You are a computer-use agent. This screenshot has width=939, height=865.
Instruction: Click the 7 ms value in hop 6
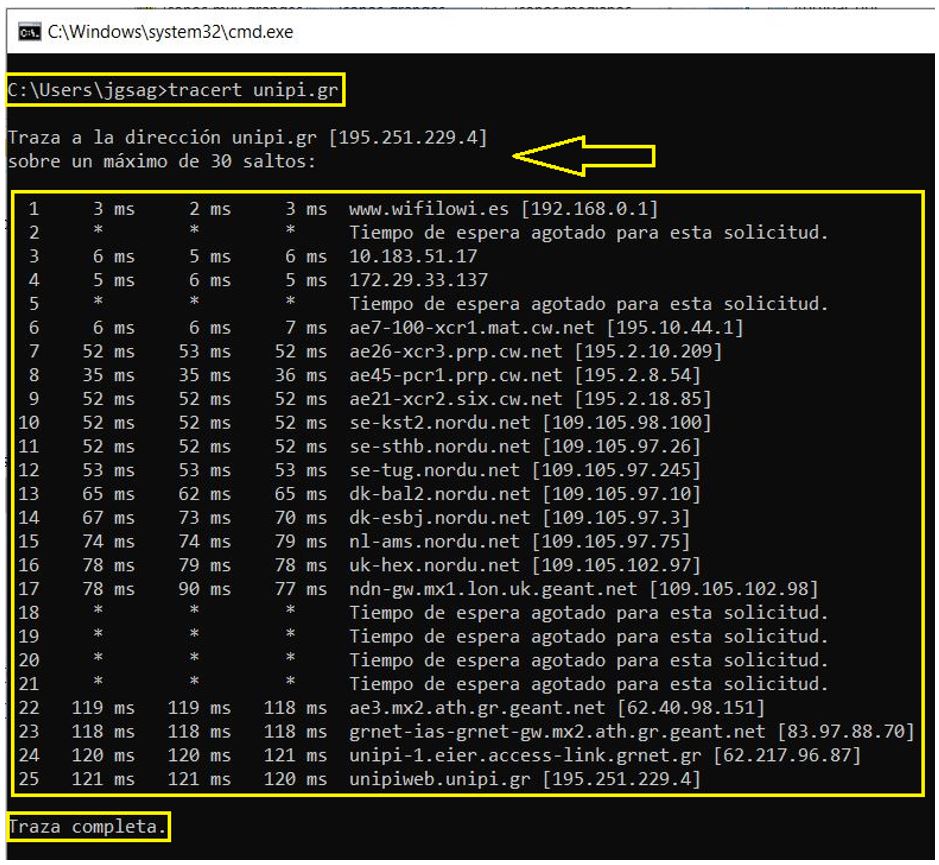click(x=306, y=328)
